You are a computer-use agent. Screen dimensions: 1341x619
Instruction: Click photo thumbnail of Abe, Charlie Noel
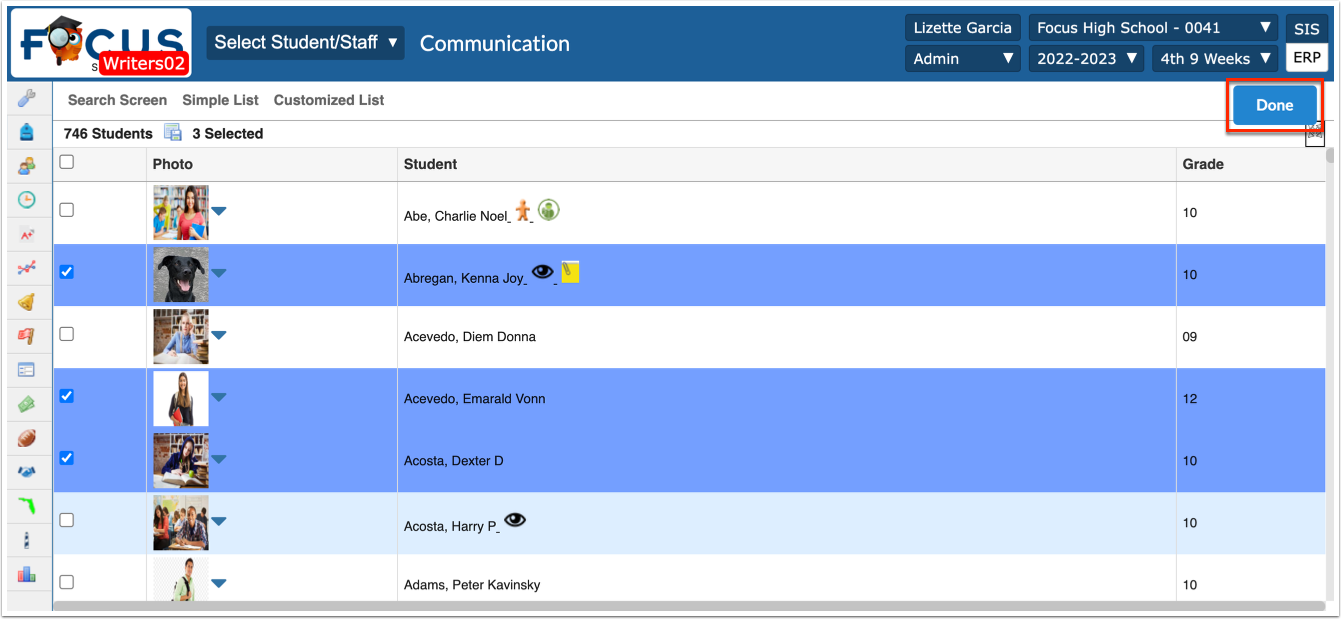click(x=181, y=212)
